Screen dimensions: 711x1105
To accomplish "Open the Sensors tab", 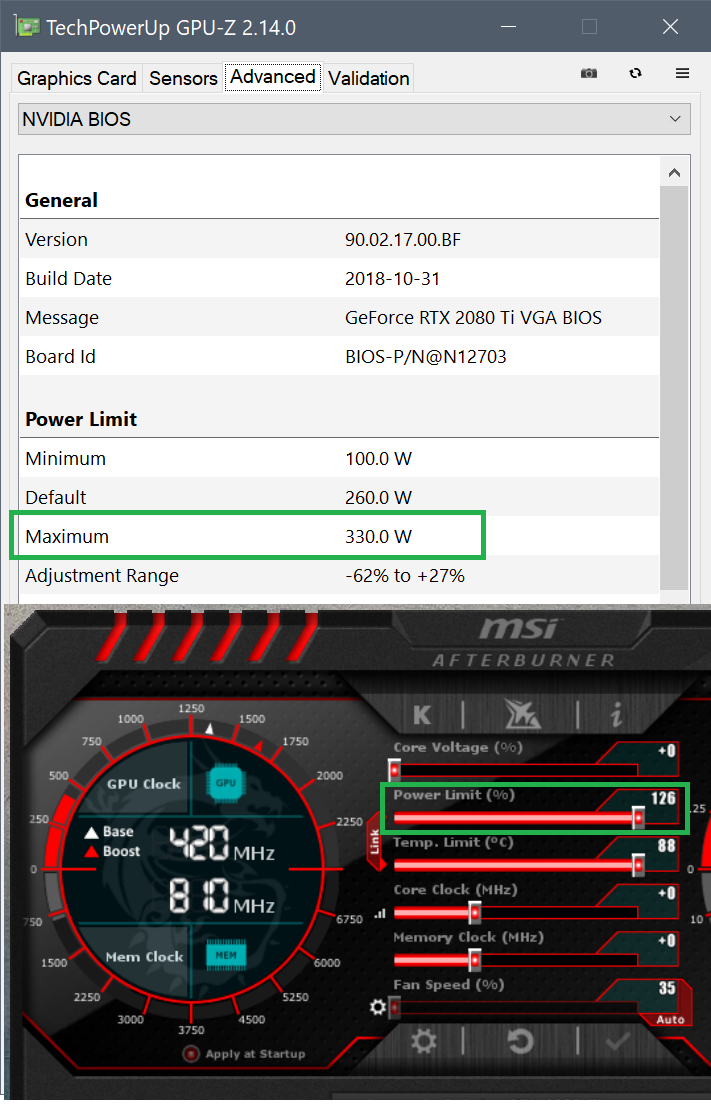I will click(183, 78).
